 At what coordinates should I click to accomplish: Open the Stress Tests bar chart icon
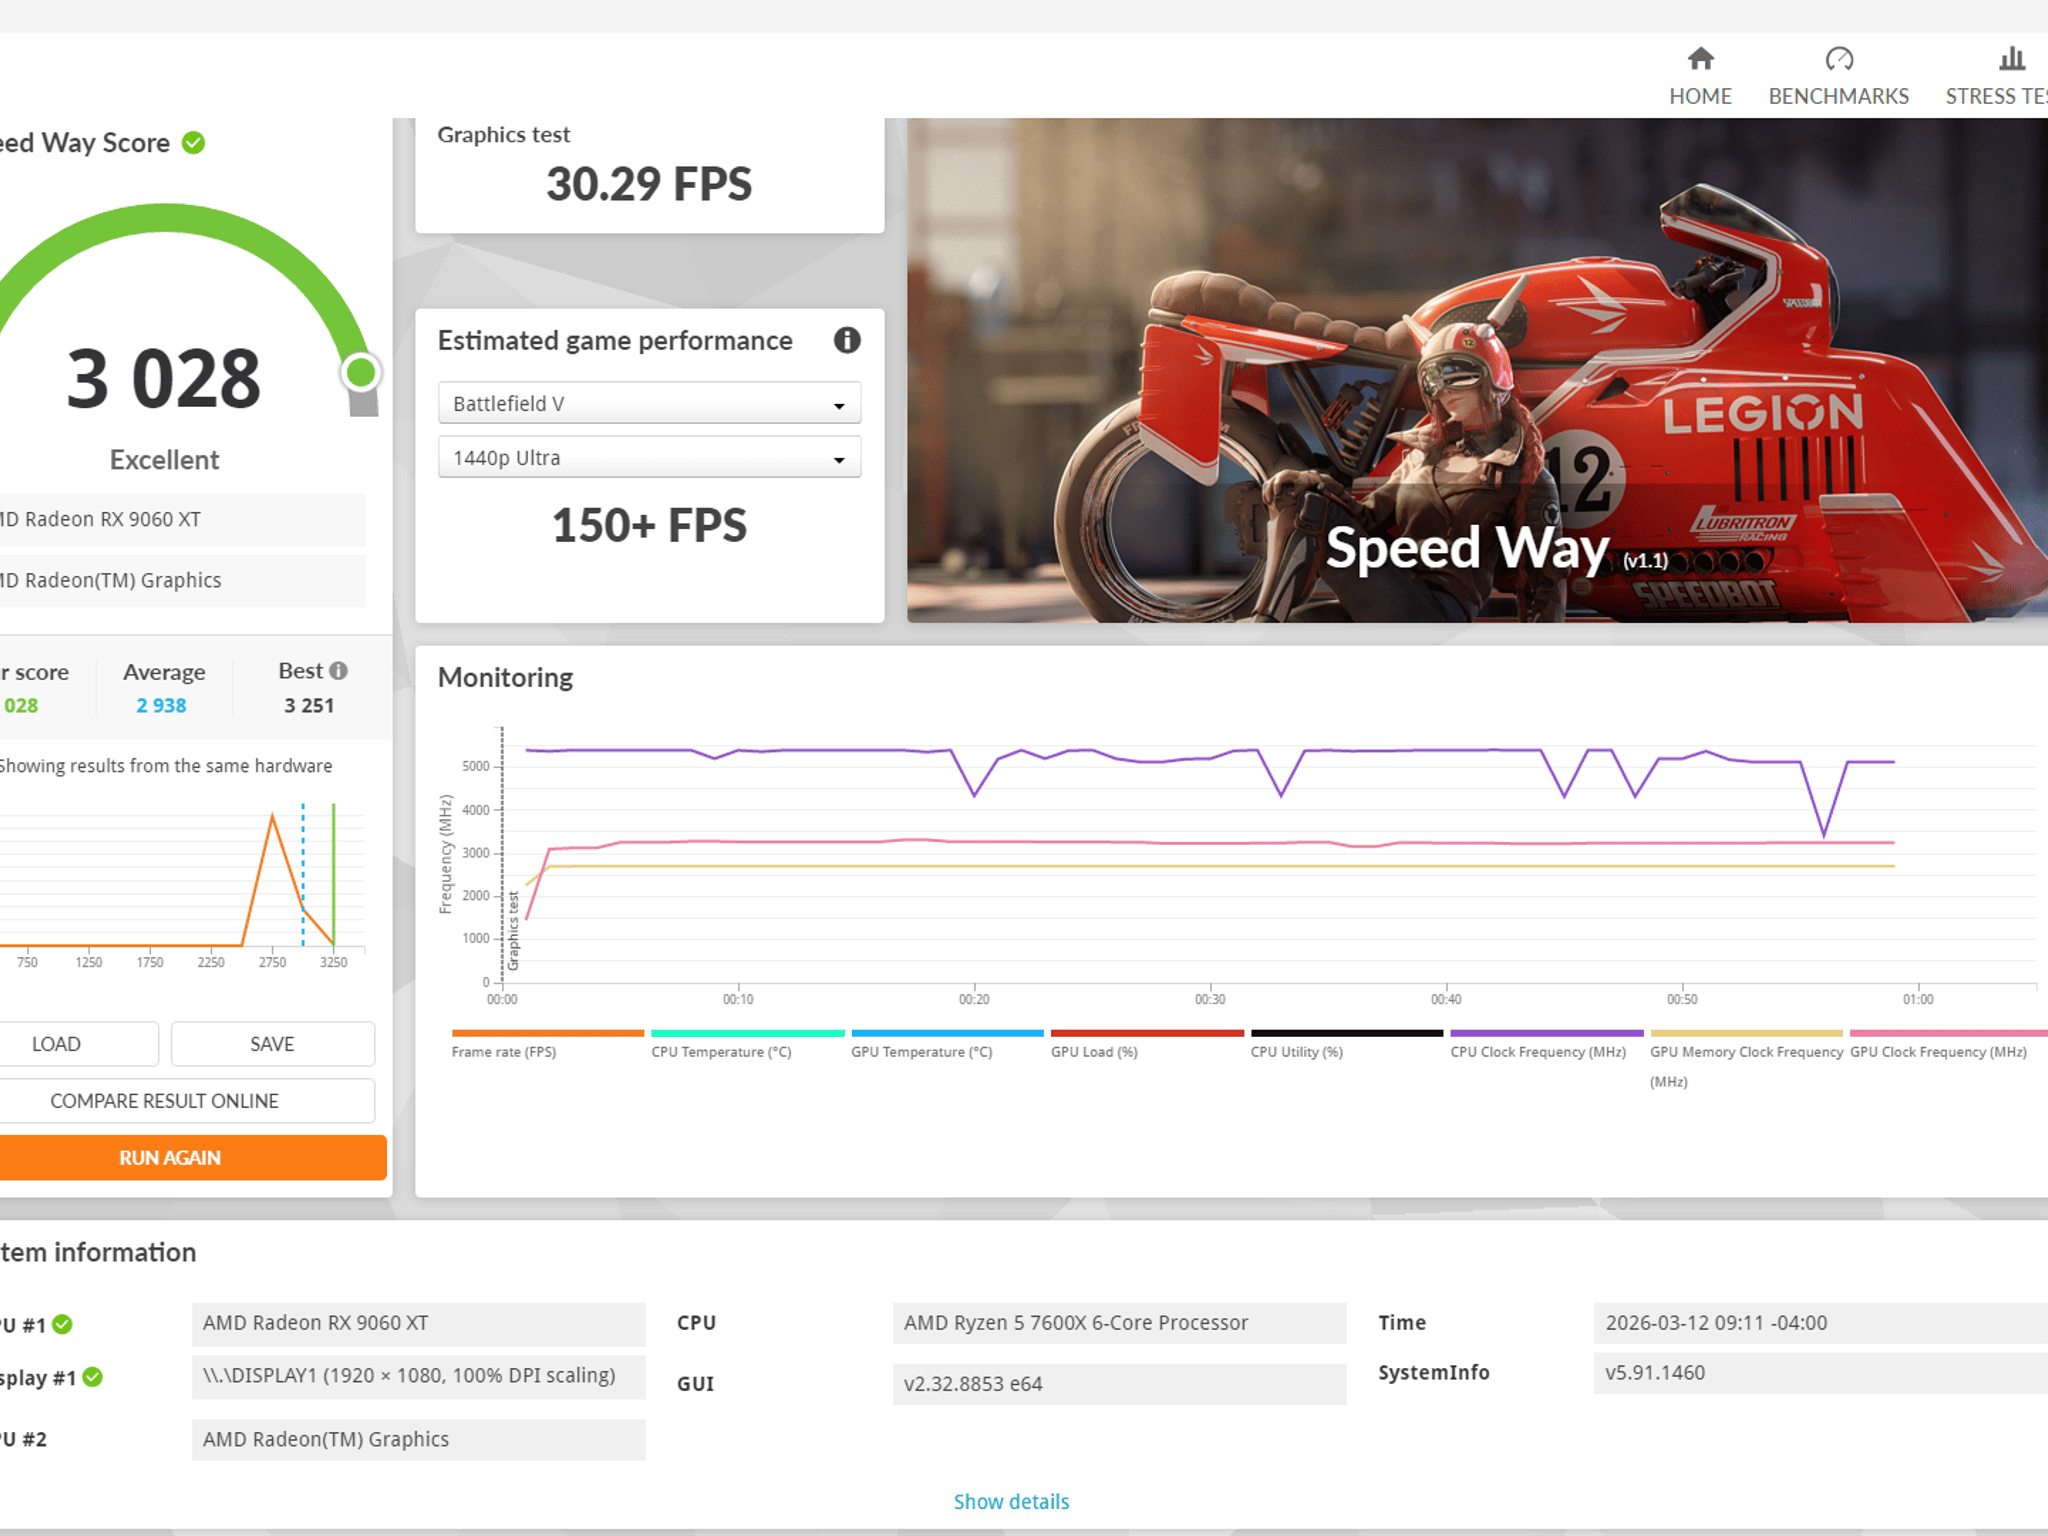2011,59
